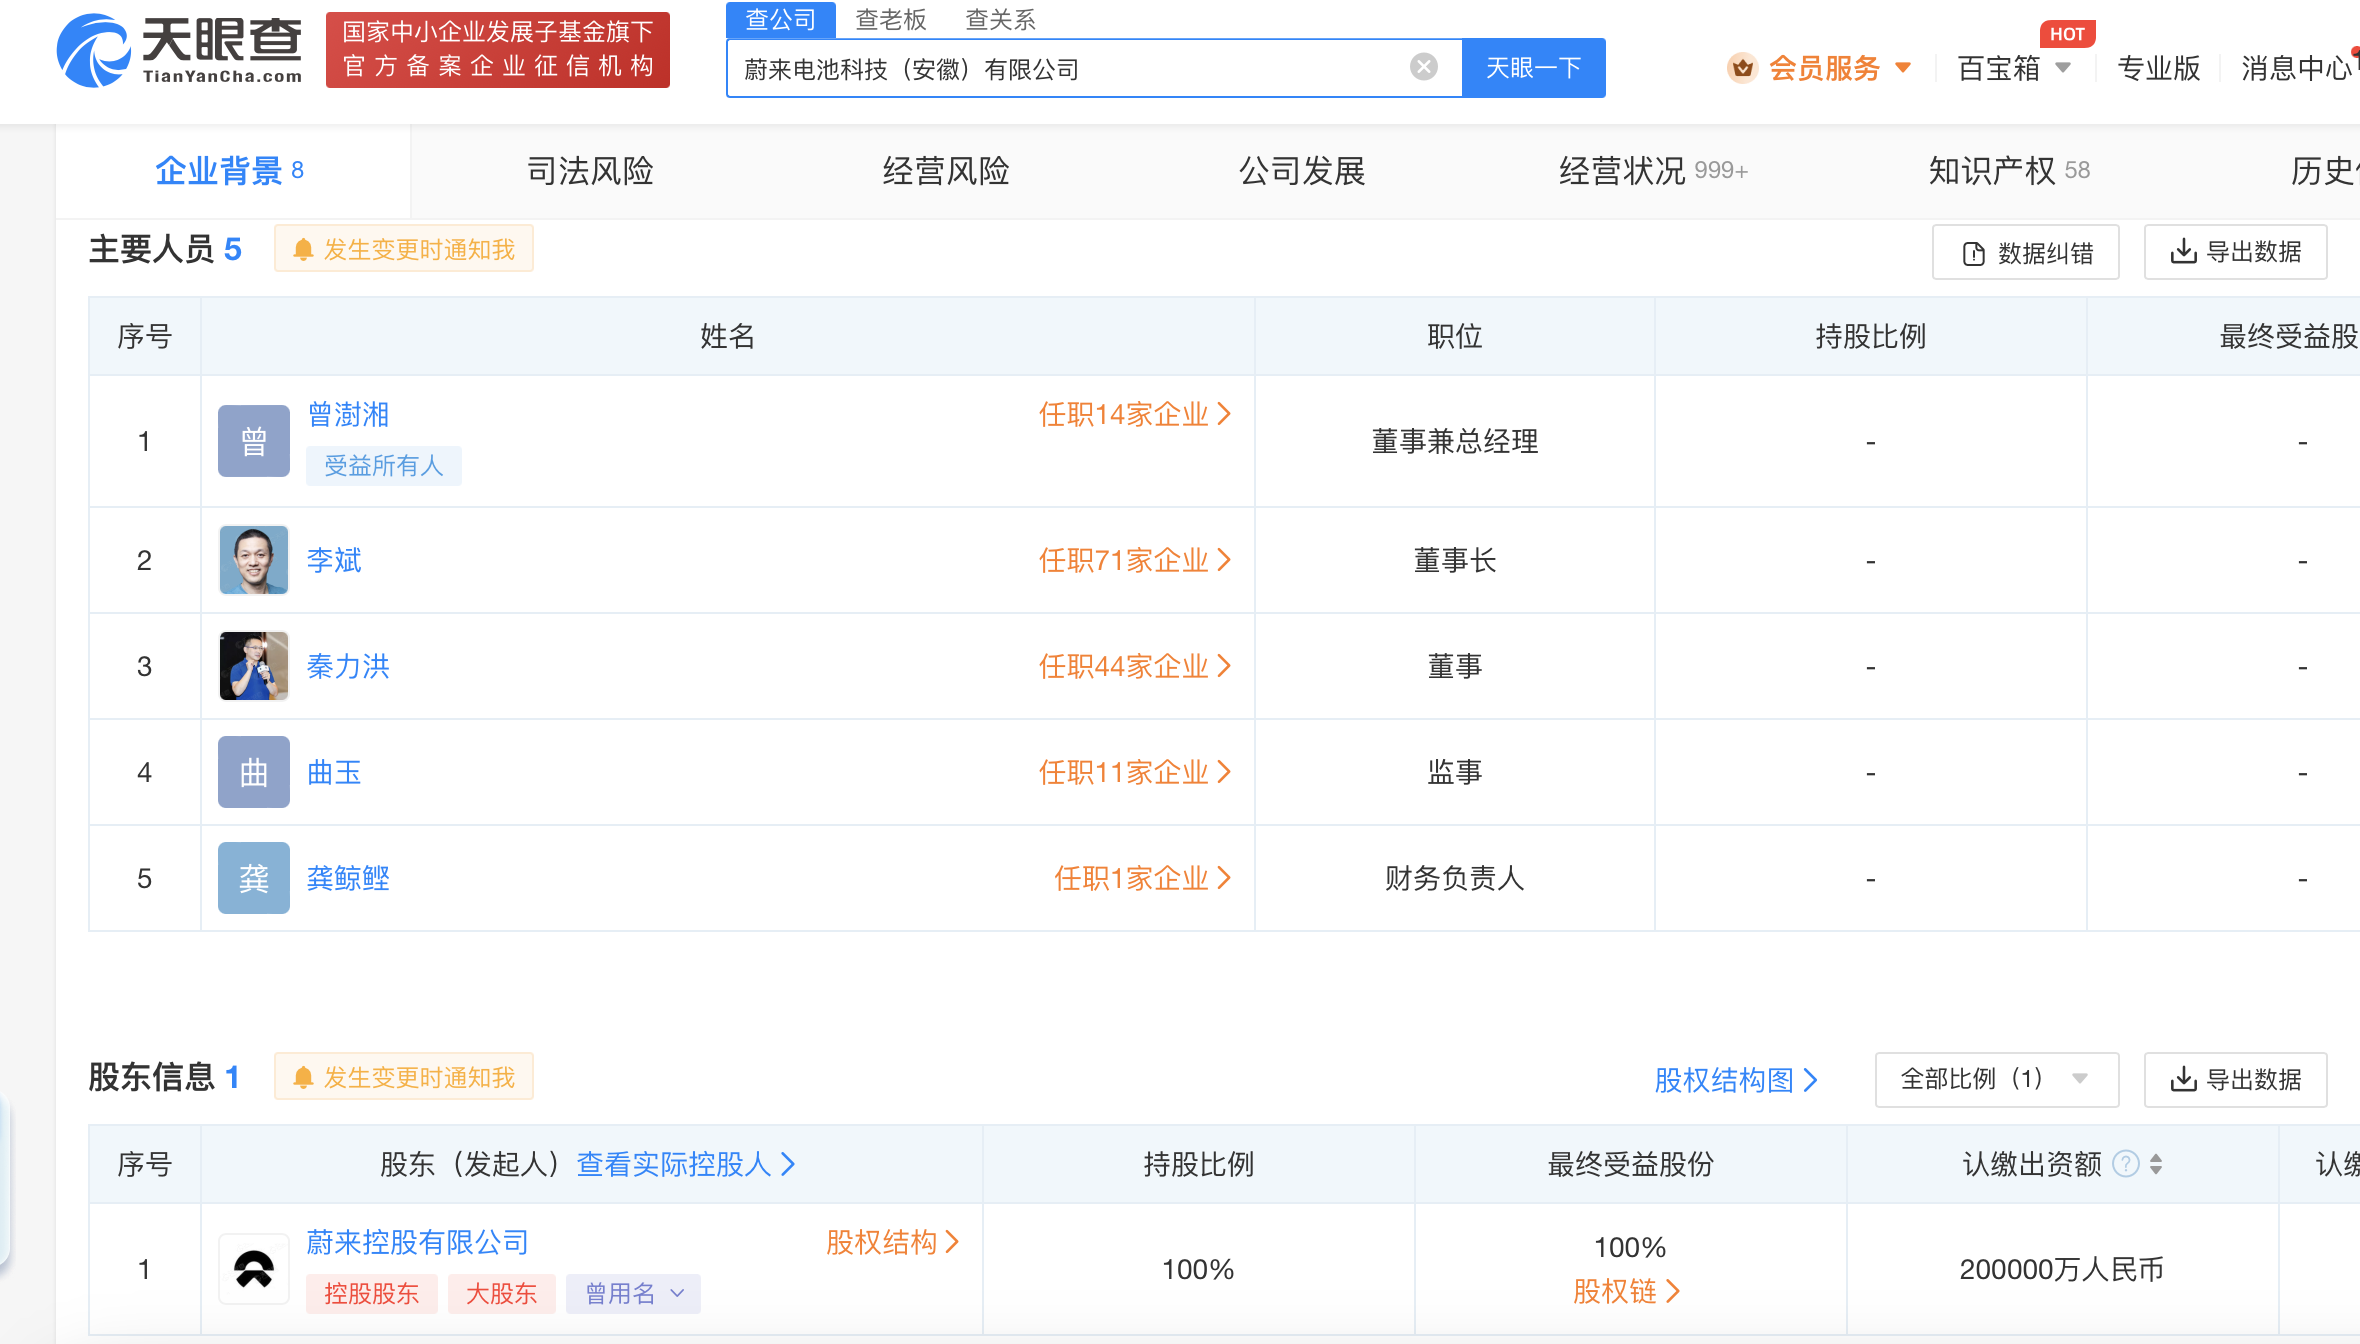Click 李斌 photo thumbnail
Viewport: 2360px width, 1344px height.
(x=254, y=560)
